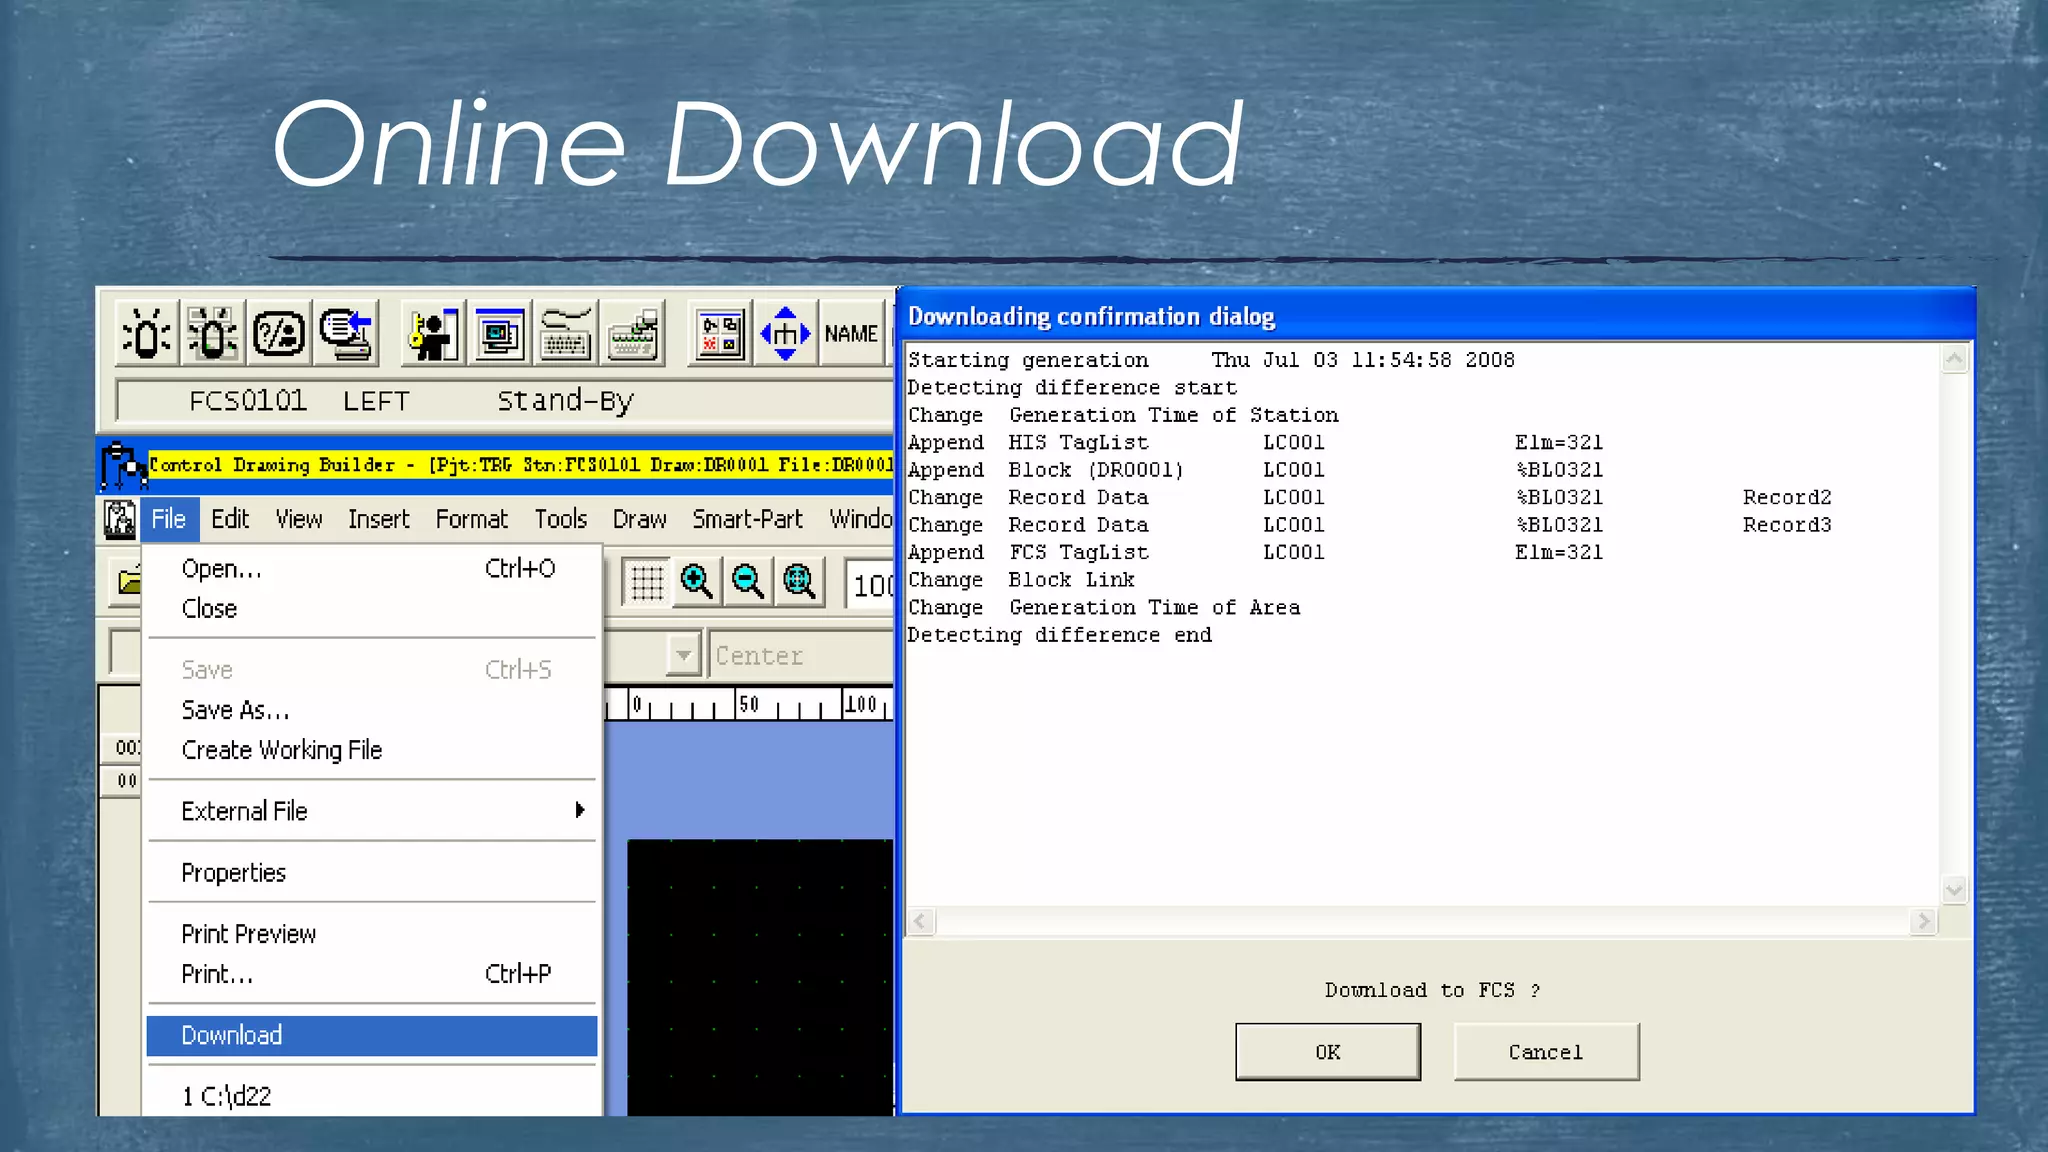Viewport: 2048px width, 1152px height.
Task: Click the log's vertical scrollbar down arrow
Action: coord(1954,889)
